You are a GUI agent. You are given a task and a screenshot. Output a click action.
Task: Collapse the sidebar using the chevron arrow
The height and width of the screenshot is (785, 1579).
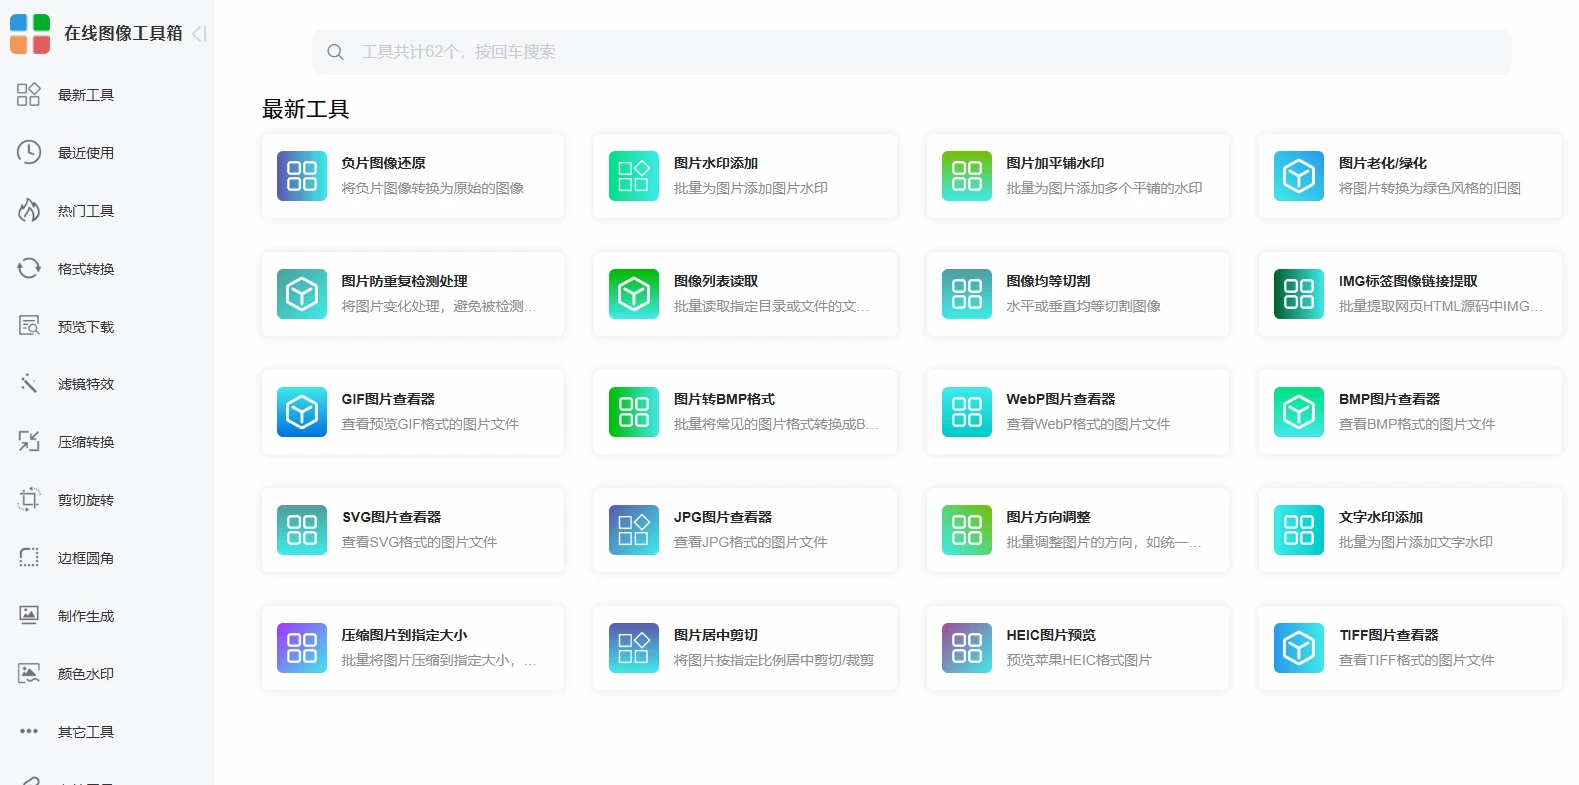click(x=199, y=34)
